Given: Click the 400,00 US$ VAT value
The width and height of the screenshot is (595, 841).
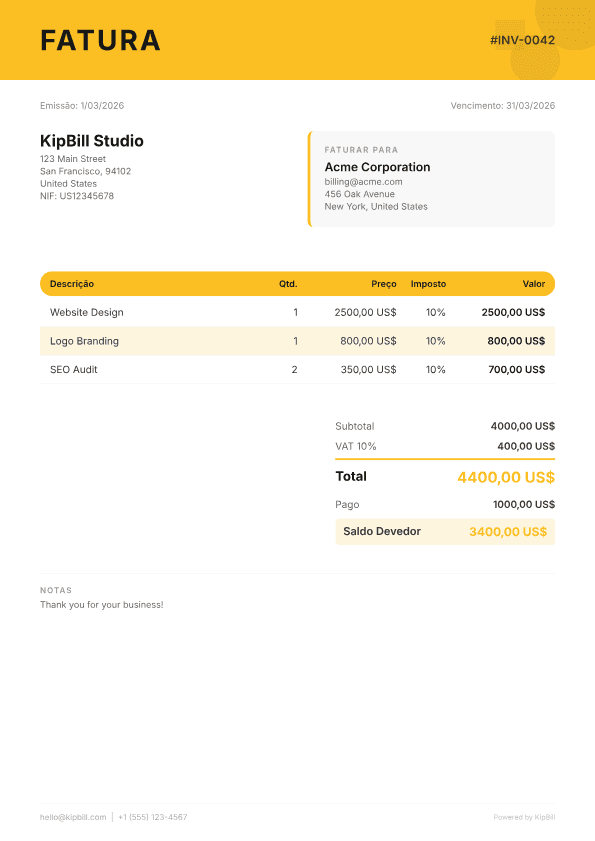Looking at the screenshot, I should (526, 446).
